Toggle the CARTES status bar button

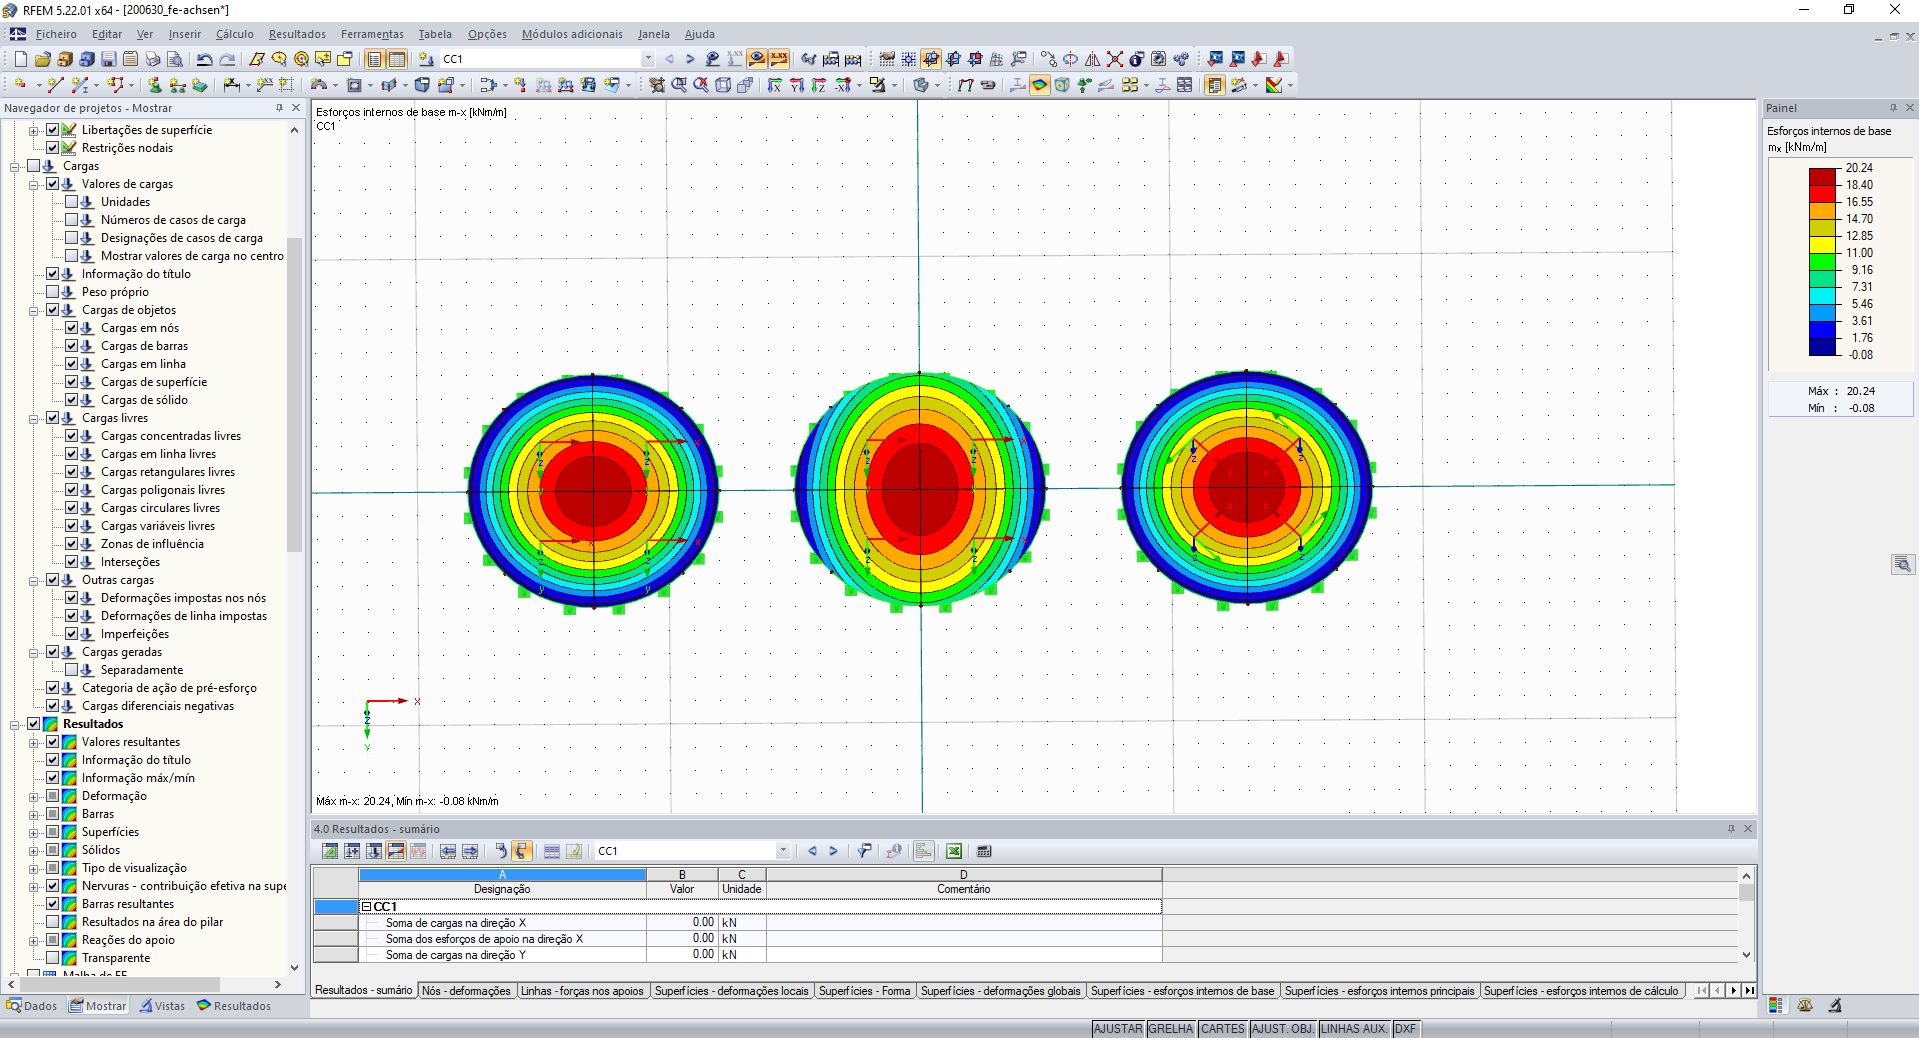1223,1029
